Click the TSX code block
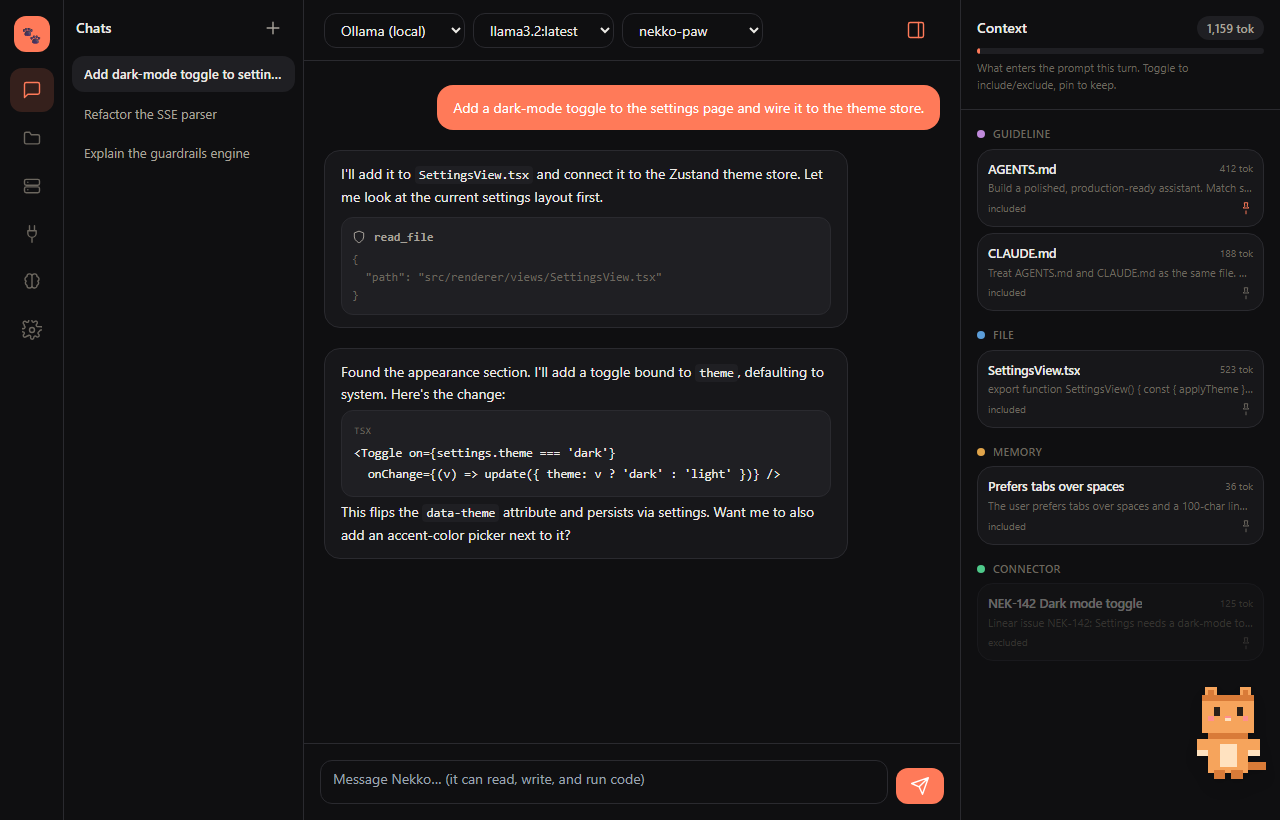The height and width of the screenshot is (820, 1280). click(586, 454)
